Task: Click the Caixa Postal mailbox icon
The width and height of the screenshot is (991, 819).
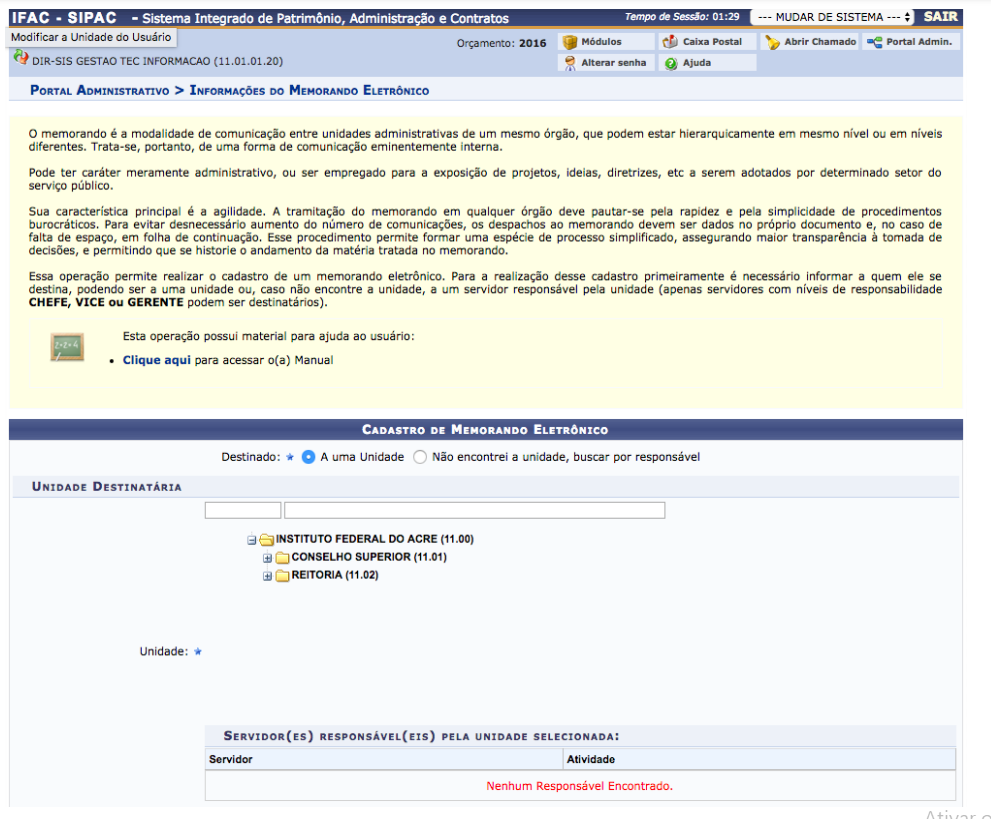Action: [670, 42]
